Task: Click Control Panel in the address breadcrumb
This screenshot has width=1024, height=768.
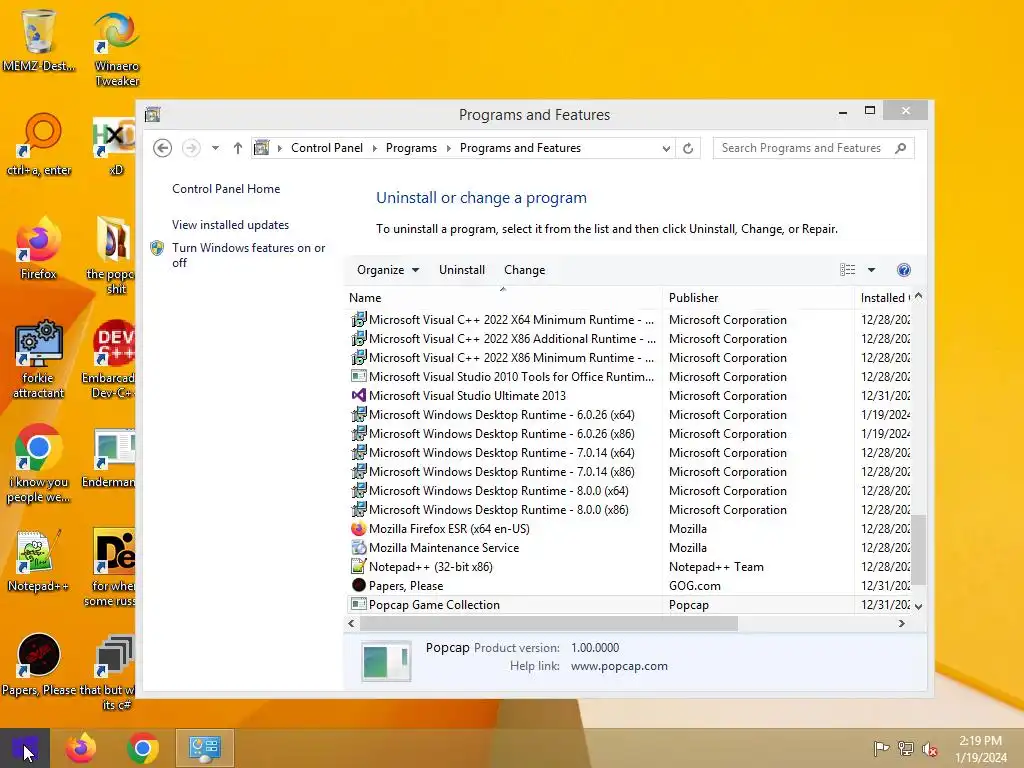Action: (x=327, y=148)
